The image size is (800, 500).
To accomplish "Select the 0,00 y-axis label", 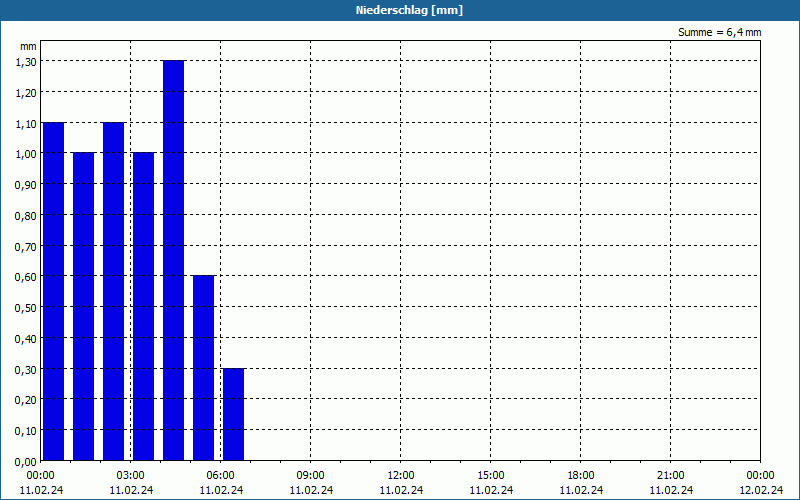I will [26, 462].
